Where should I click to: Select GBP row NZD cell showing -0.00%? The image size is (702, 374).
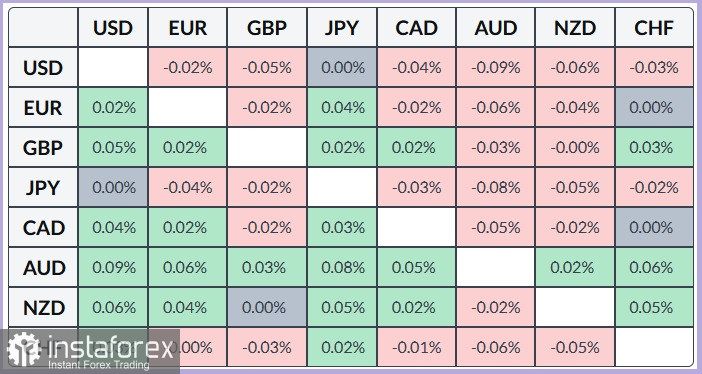coord(575,147)
